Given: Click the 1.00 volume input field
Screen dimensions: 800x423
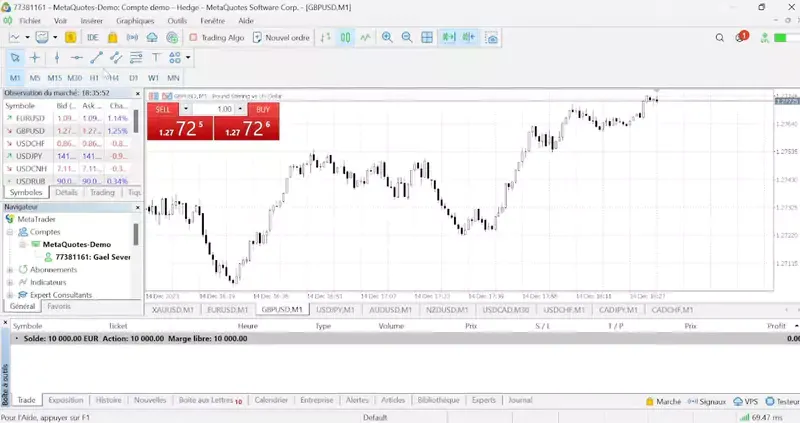Looking at the screenshot, I should [x=213, y=109].
